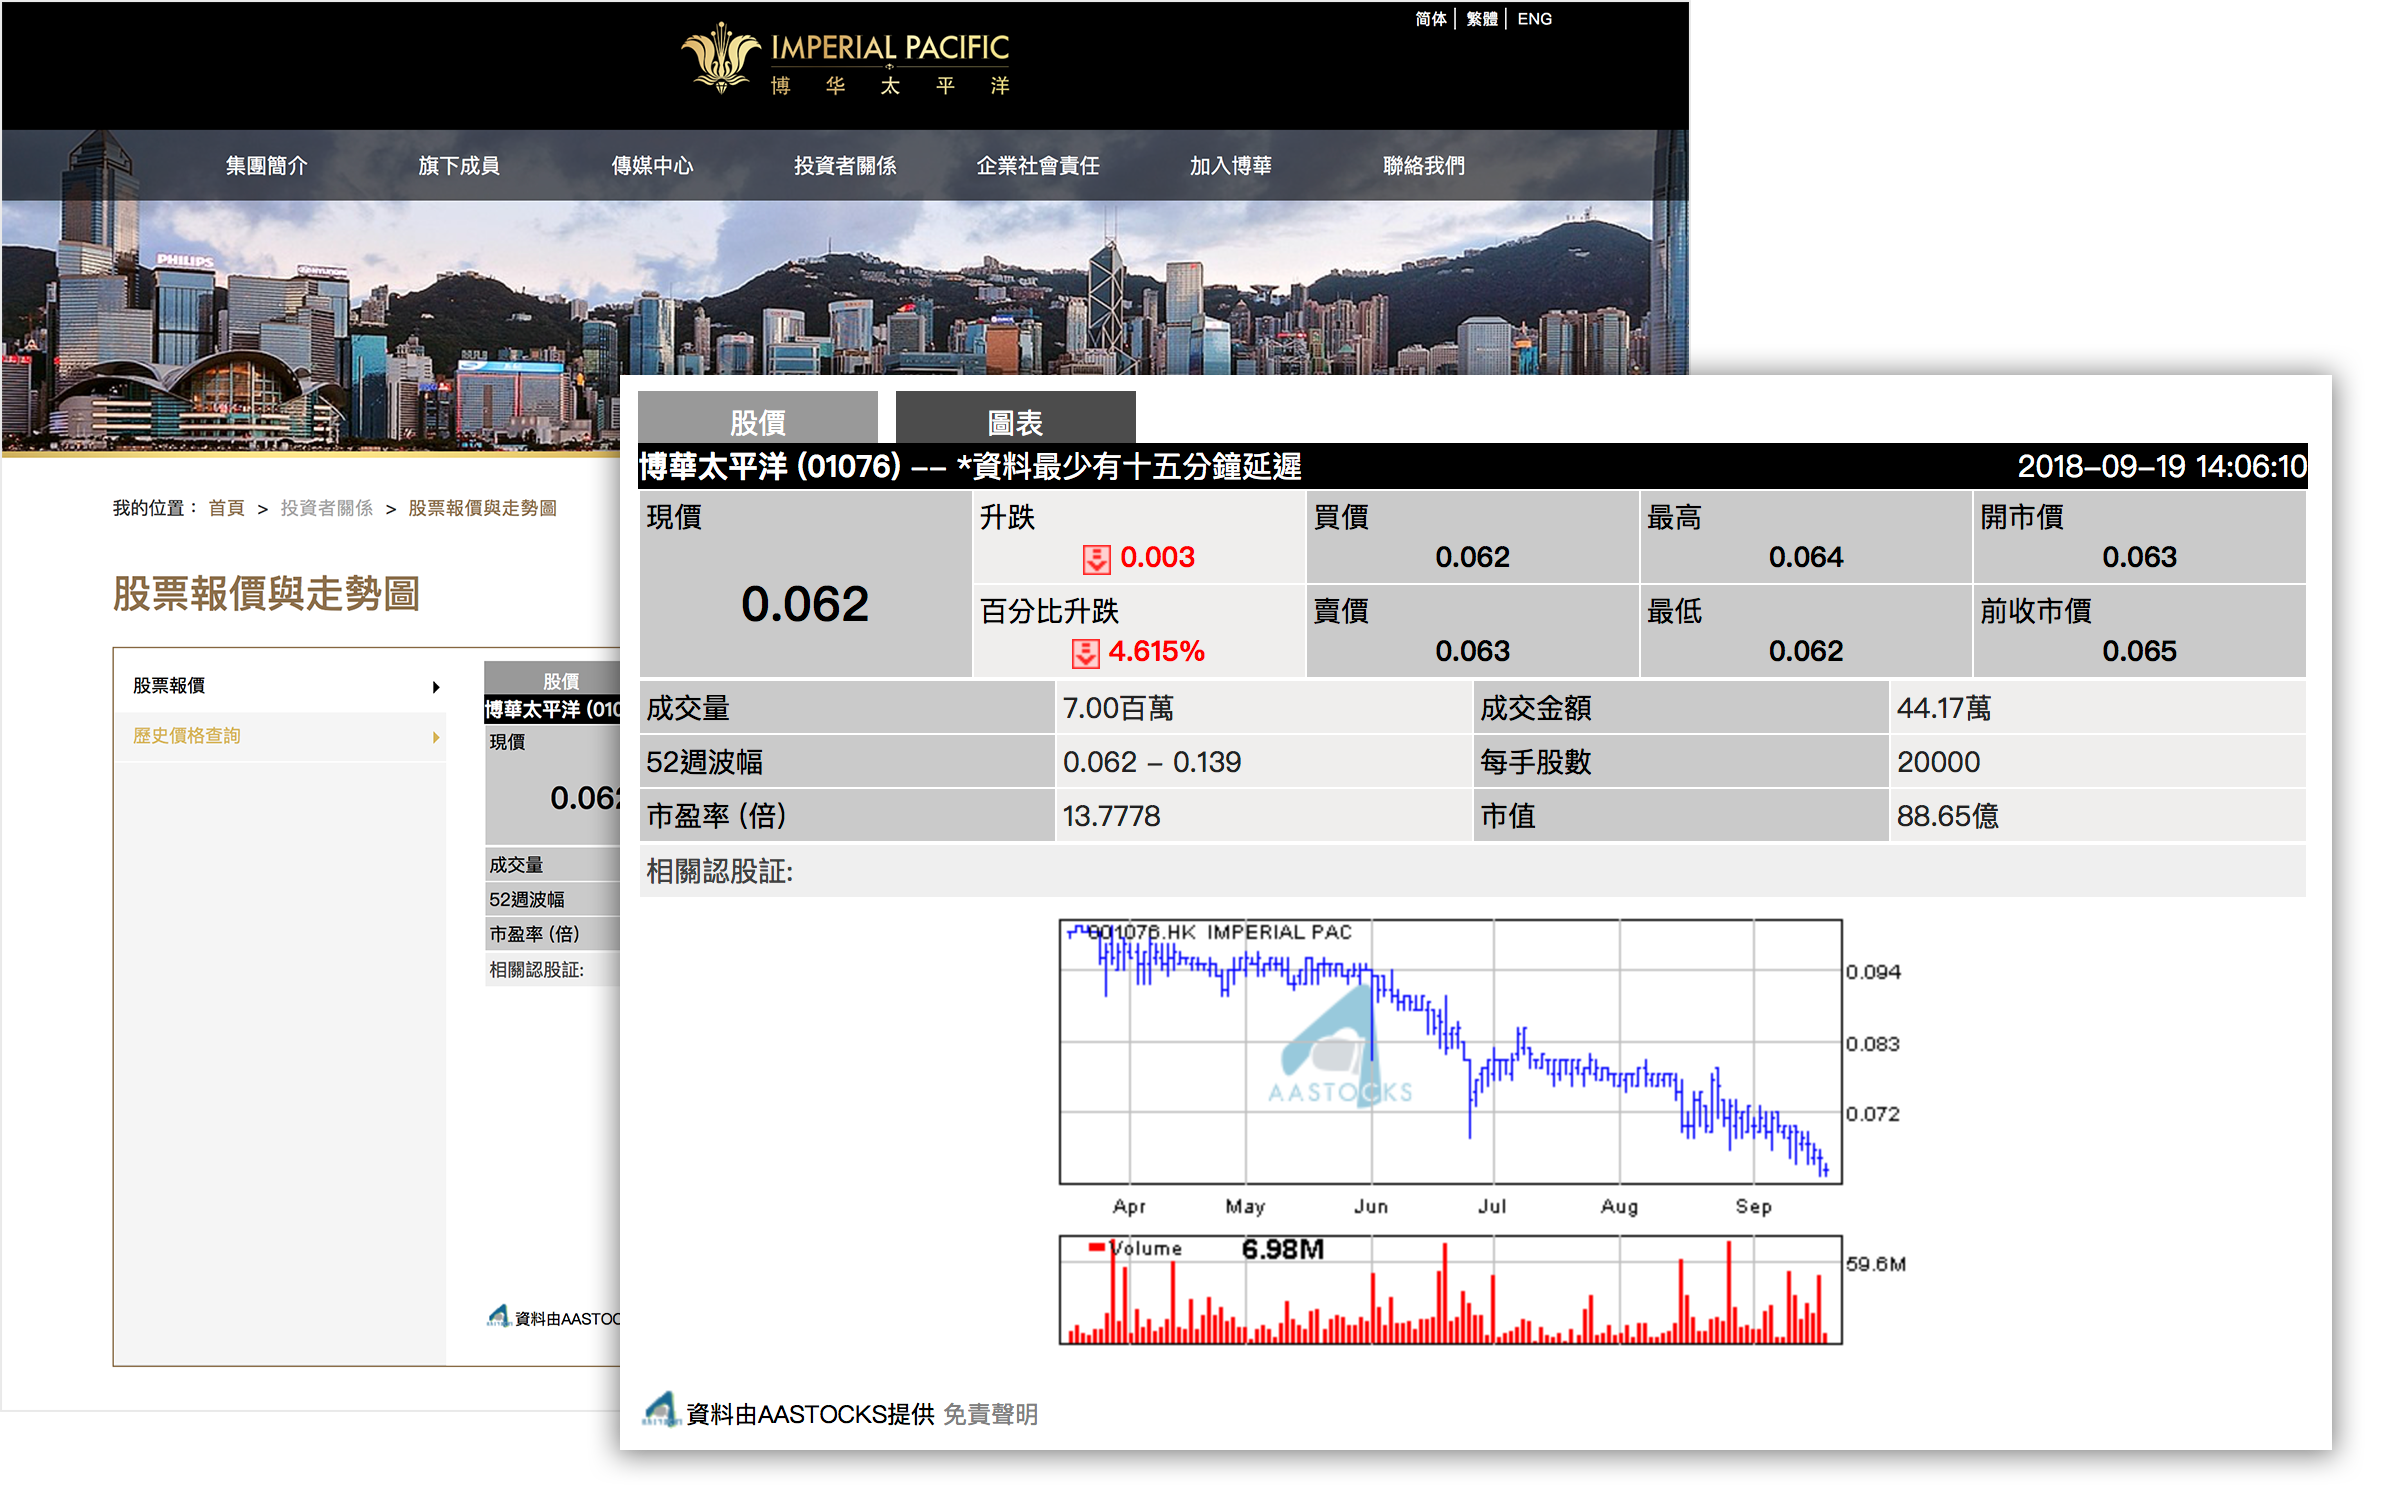Click the 免責聲明 disclaimer link
The image size is (2400, 1500).
[x=990, y=1414]
